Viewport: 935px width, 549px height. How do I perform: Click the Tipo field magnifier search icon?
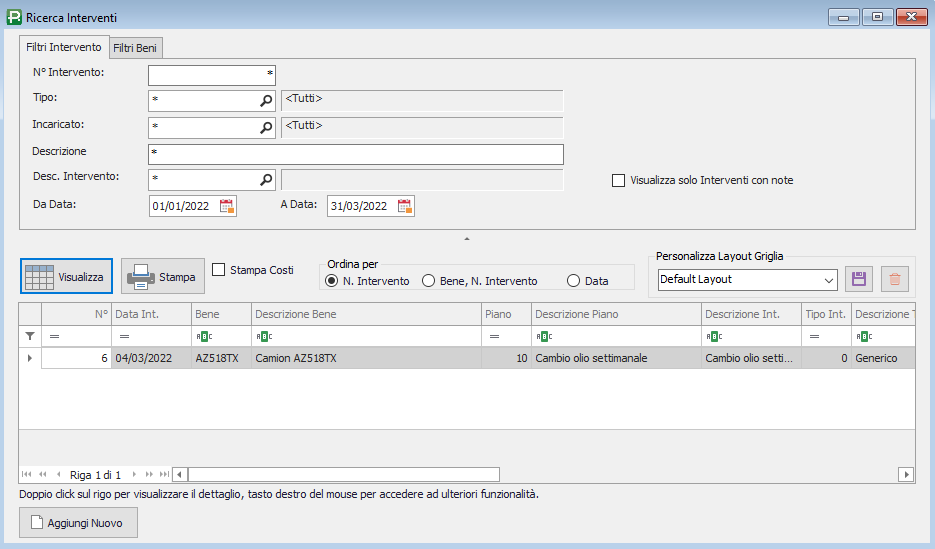tap(267, 101)
